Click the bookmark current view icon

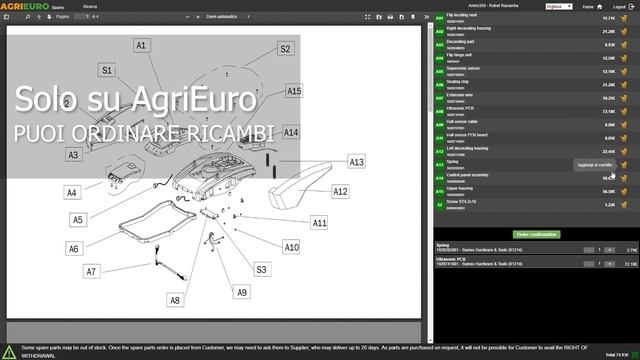[413, 17]
